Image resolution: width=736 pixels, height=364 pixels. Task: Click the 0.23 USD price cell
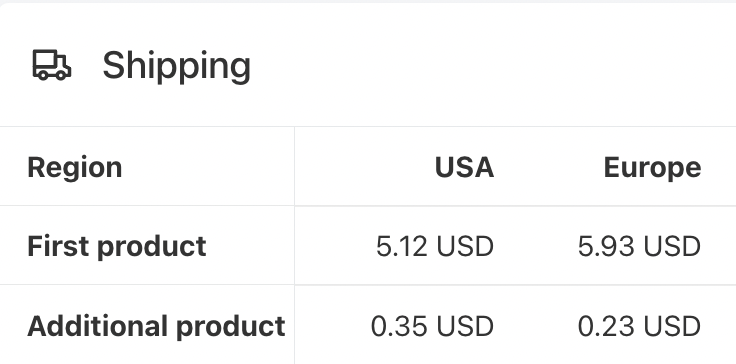pyautogui.click(x=639, y=326)
